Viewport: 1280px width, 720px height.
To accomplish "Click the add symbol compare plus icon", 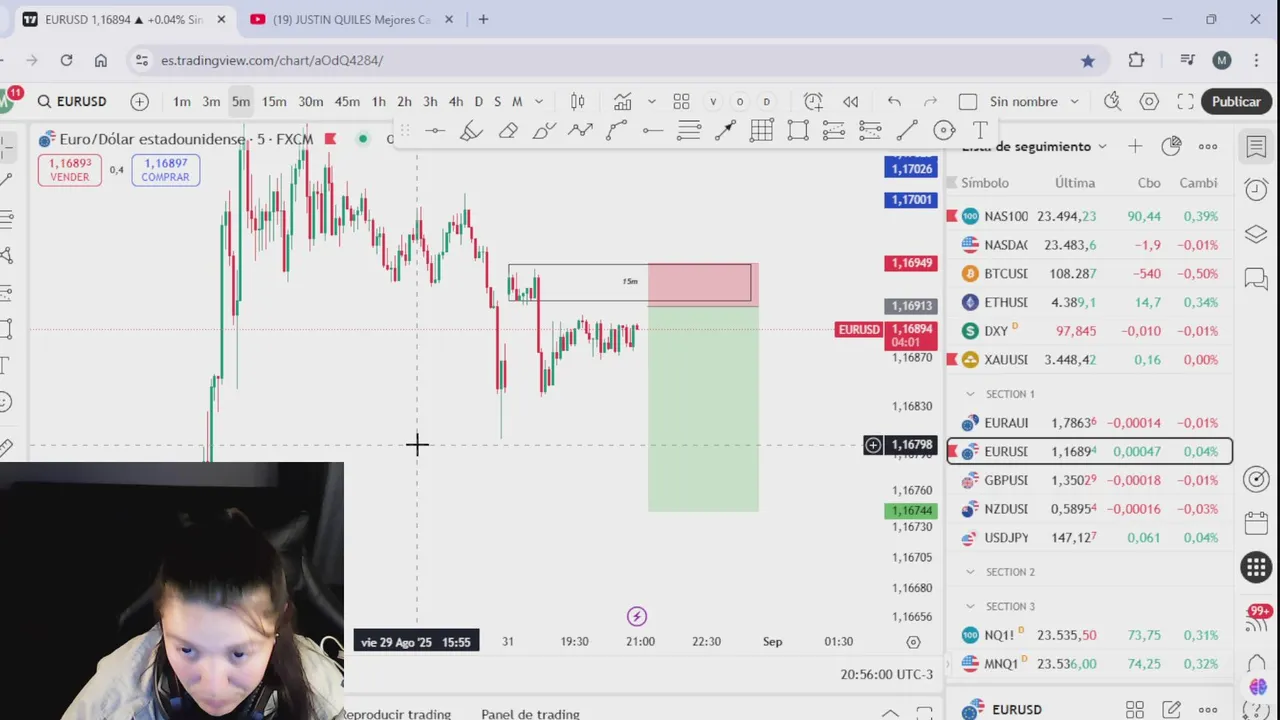I will tap(139, 101).
